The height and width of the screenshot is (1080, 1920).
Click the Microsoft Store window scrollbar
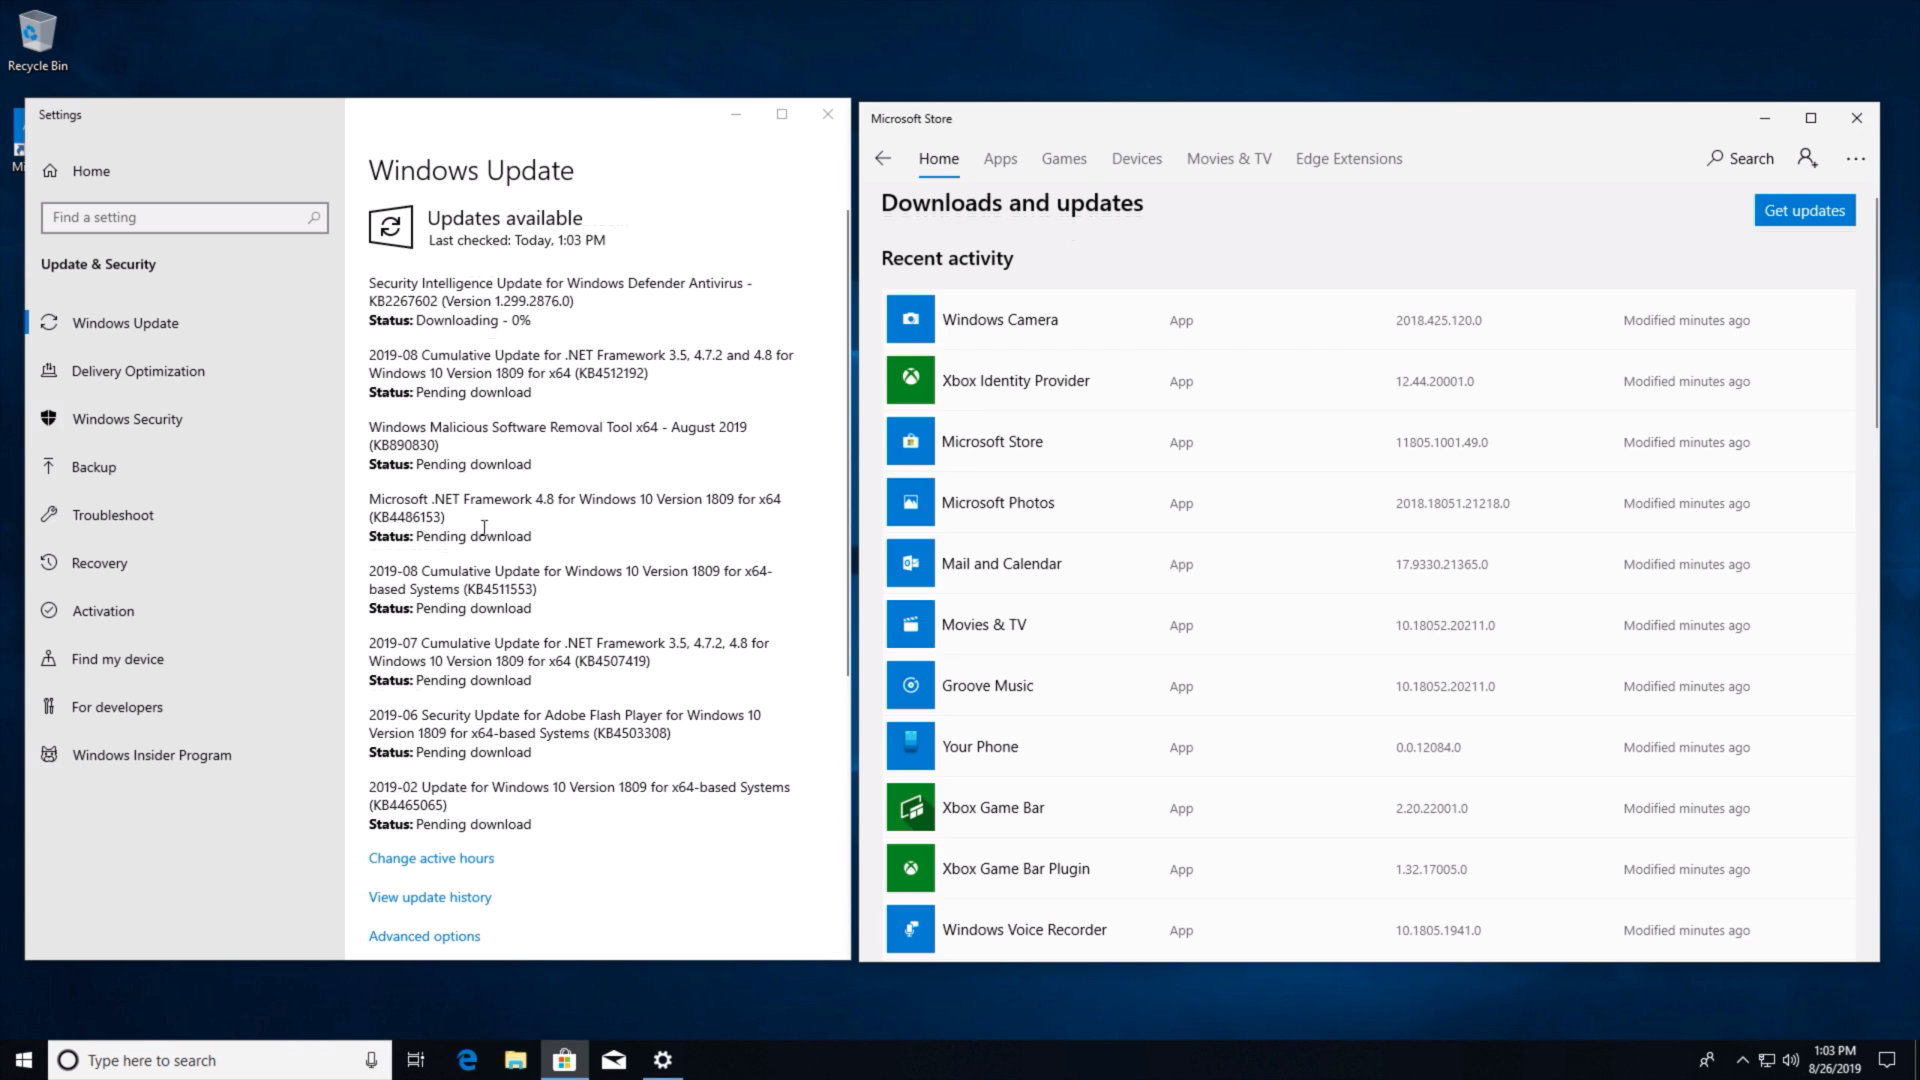pyautogui.click(x=1876, y=313)
